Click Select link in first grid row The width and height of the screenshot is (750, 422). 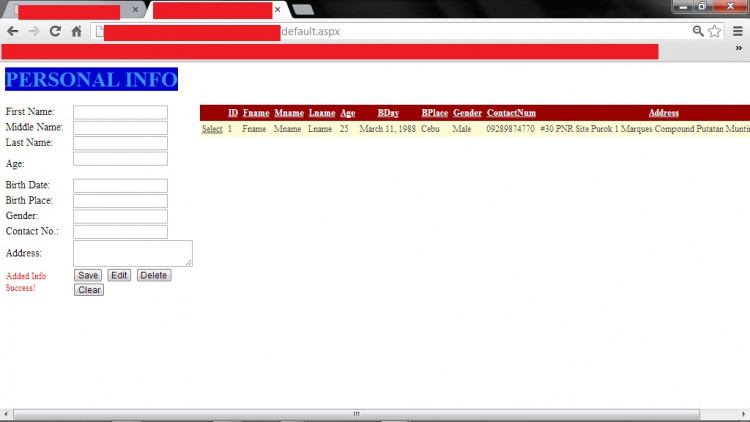tap(212, 129)
